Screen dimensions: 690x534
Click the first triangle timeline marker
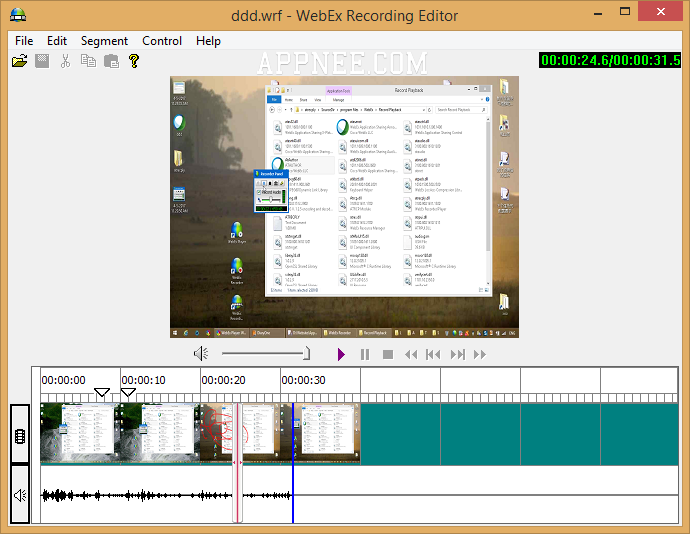coord(102,392)
